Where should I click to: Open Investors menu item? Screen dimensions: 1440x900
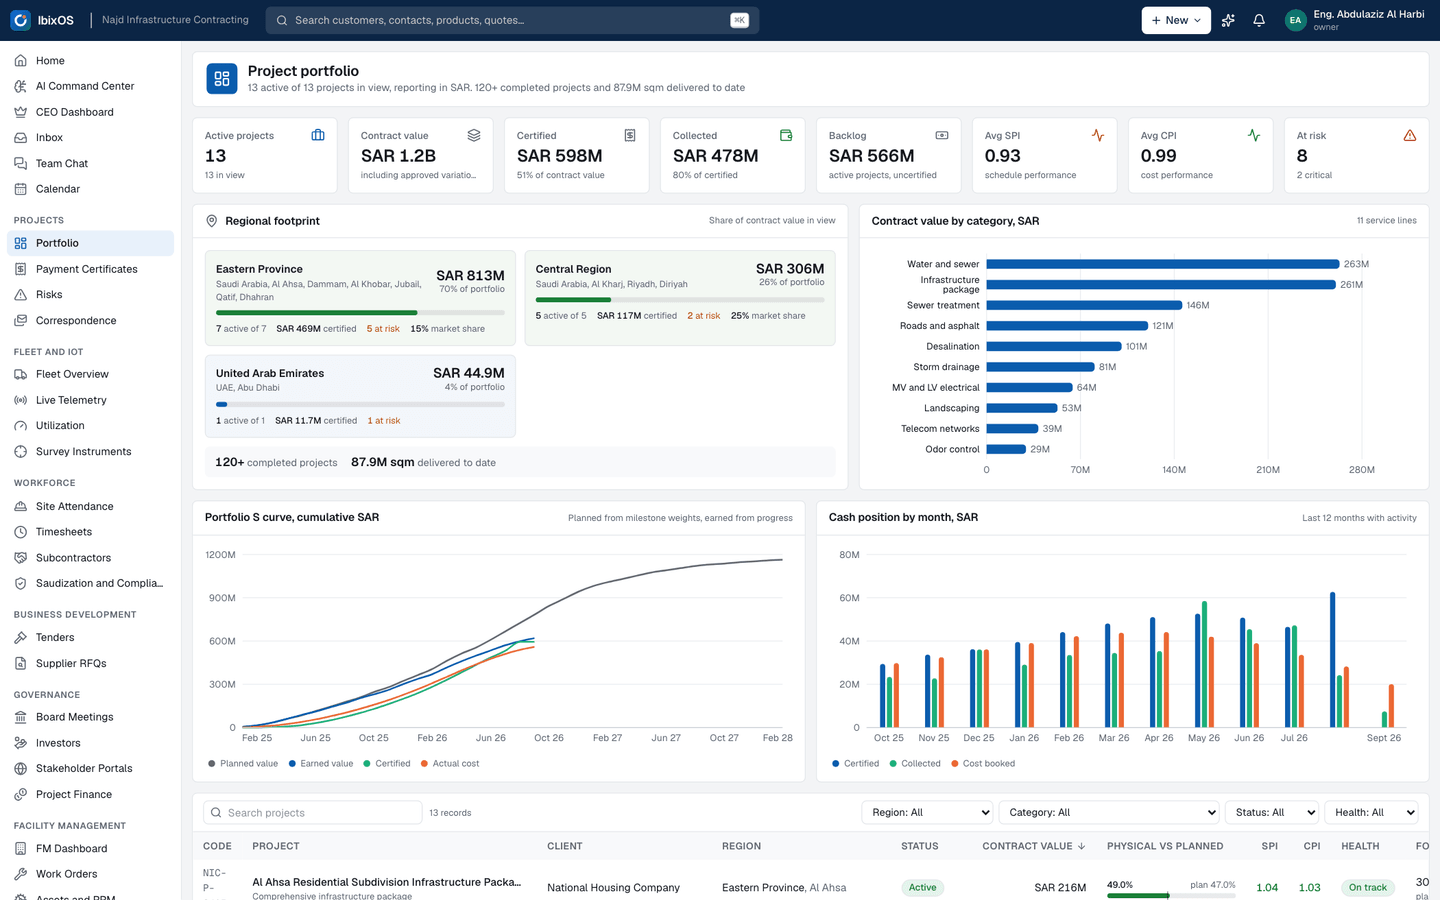pos(90,743)
